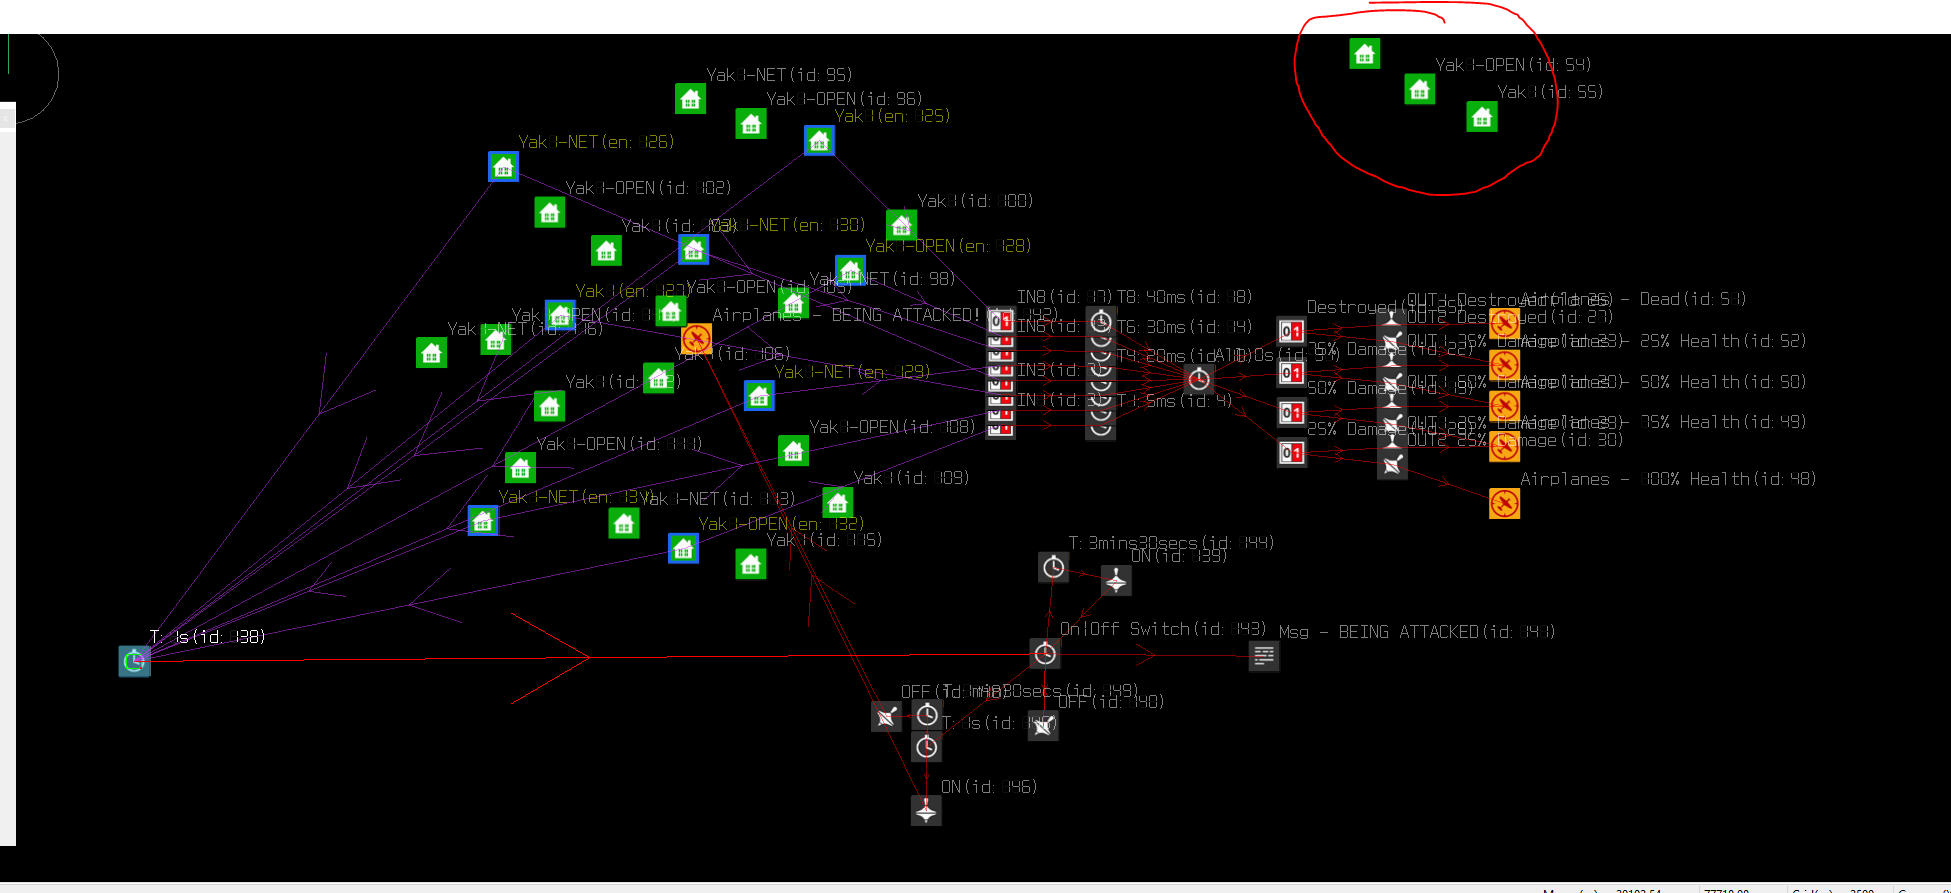
Task: Select the Yak 1 house icon id 115
Action: pos(751,565)
